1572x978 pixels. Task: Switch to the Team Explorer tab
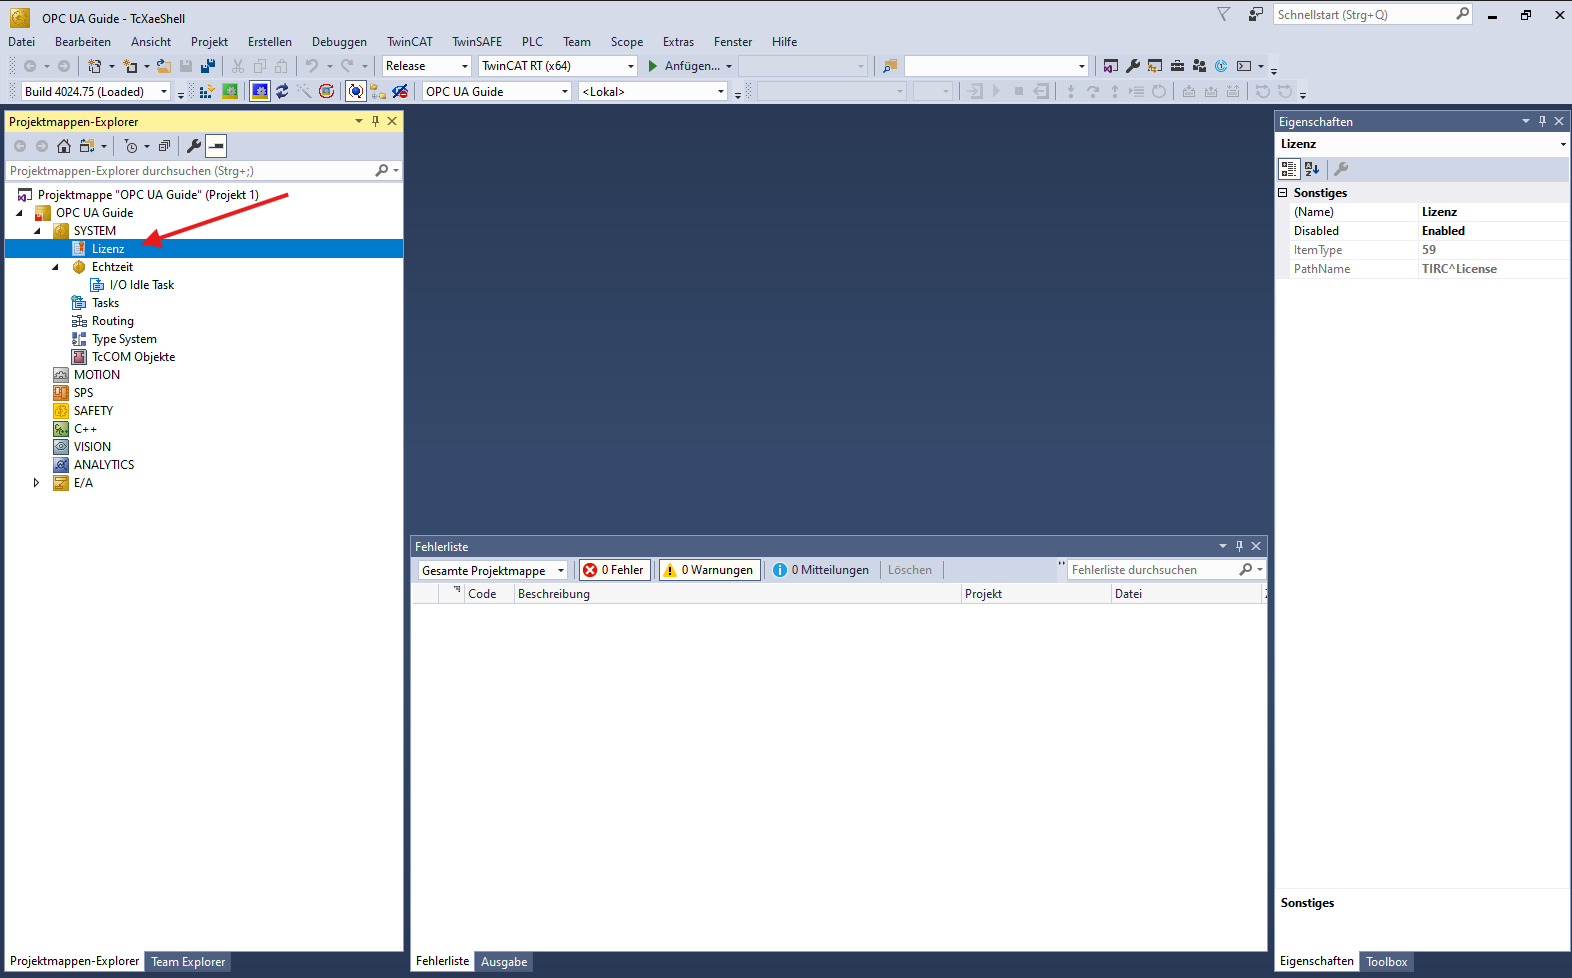(188, 962)
